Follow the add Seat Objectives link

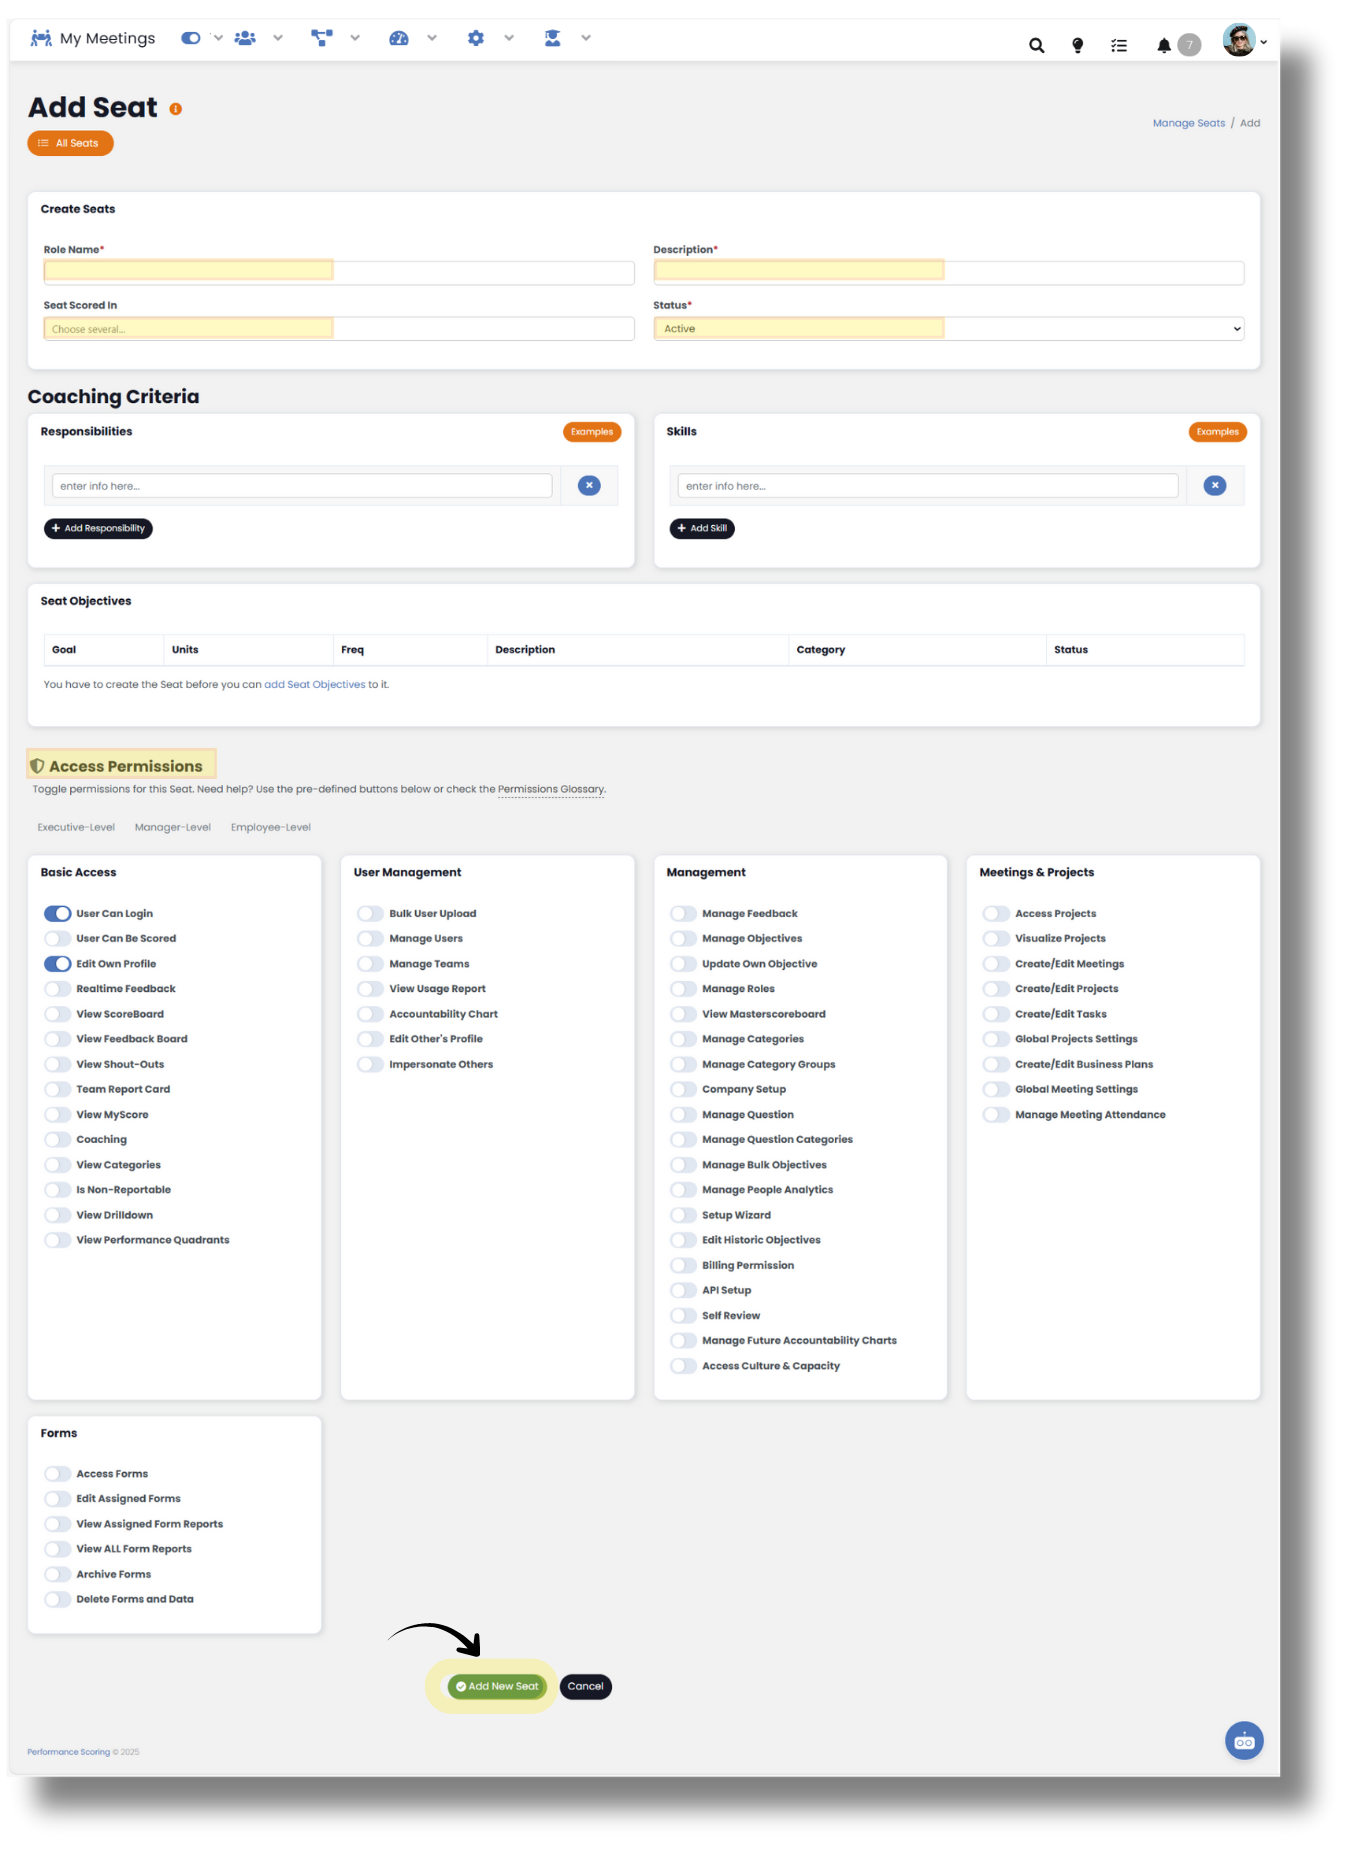[315, 685]
